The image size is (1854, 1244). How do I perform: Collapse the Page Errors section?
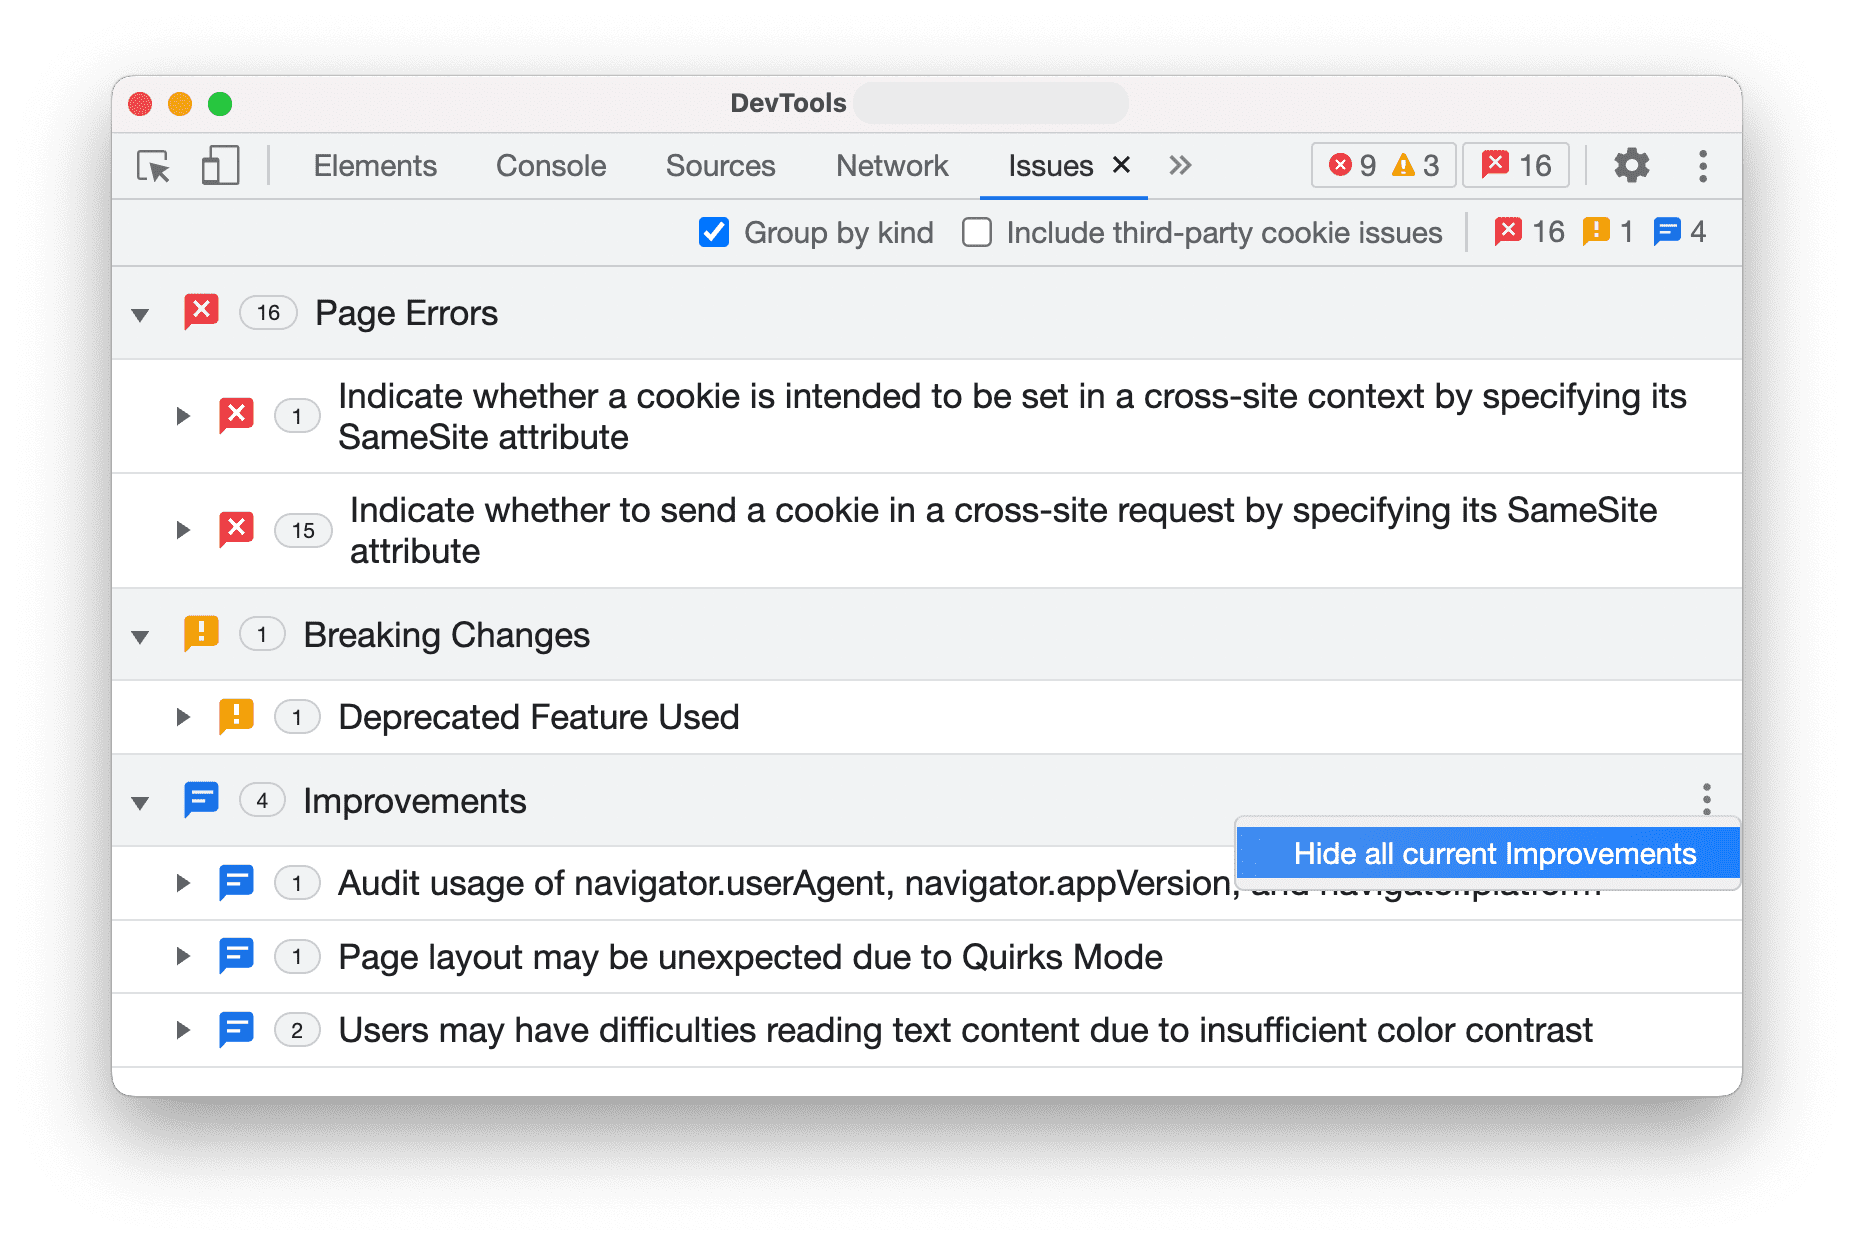(139, 313)
